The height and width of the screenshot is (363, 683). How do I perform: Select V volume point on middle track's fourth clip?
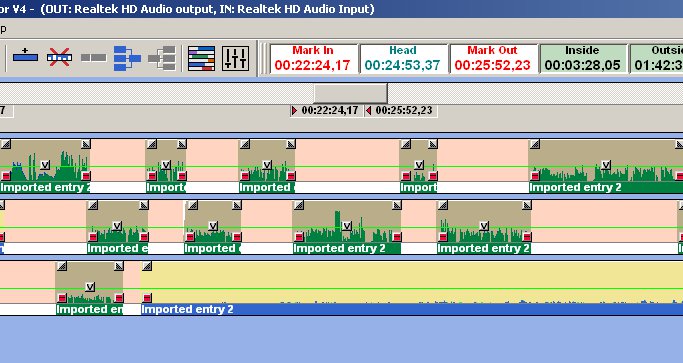pos(484,226)
